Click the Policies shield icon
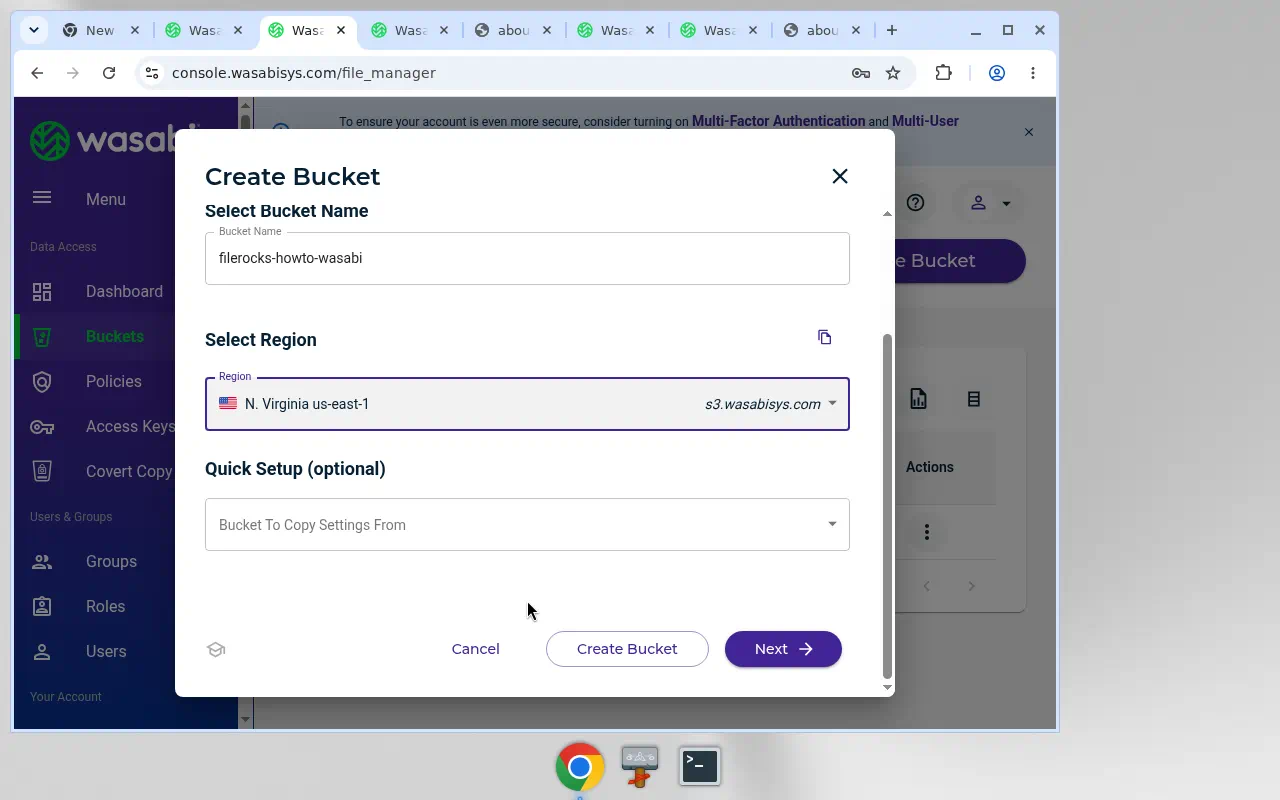Screen dimensions: 1280x800 pyautogui.click(x=42, y=382)
